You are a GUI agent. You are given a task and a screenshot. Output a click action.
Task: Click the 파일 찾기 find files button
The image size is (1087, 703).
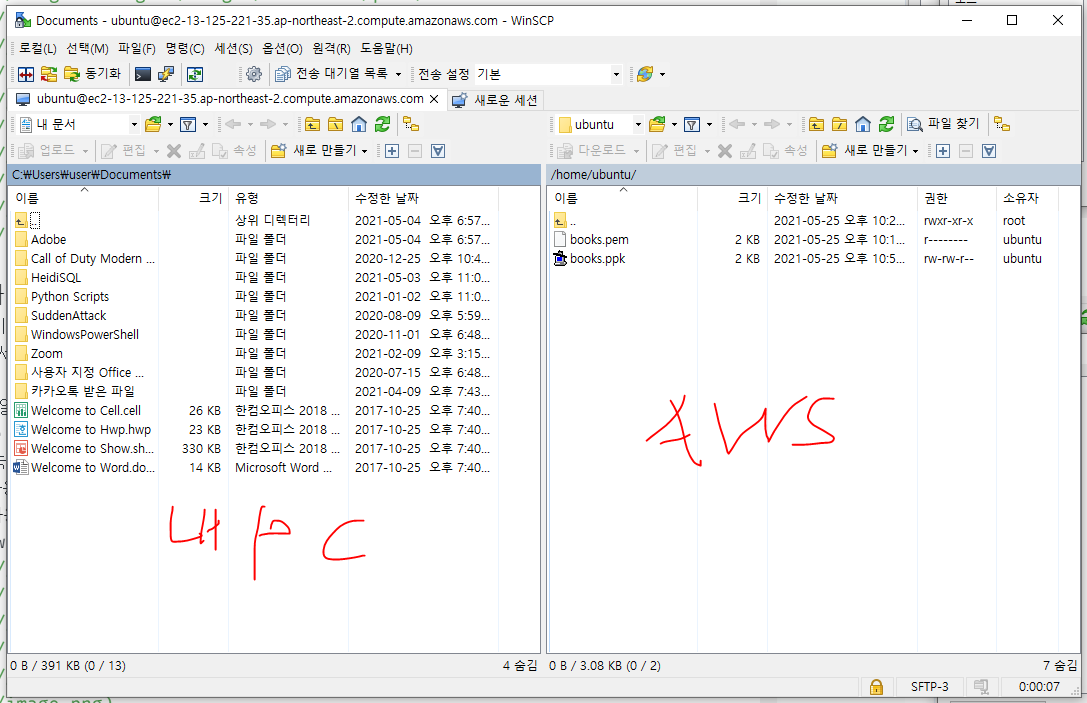(x=943, y=124)
